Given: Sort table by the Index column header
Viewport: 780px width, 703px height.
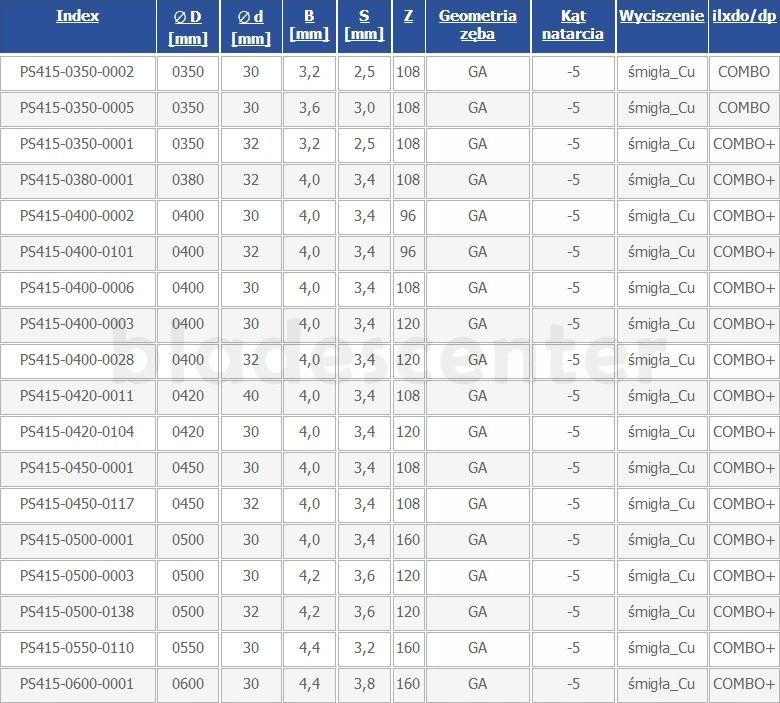Looking at the screenshot, I should click(x=77, y=16).
